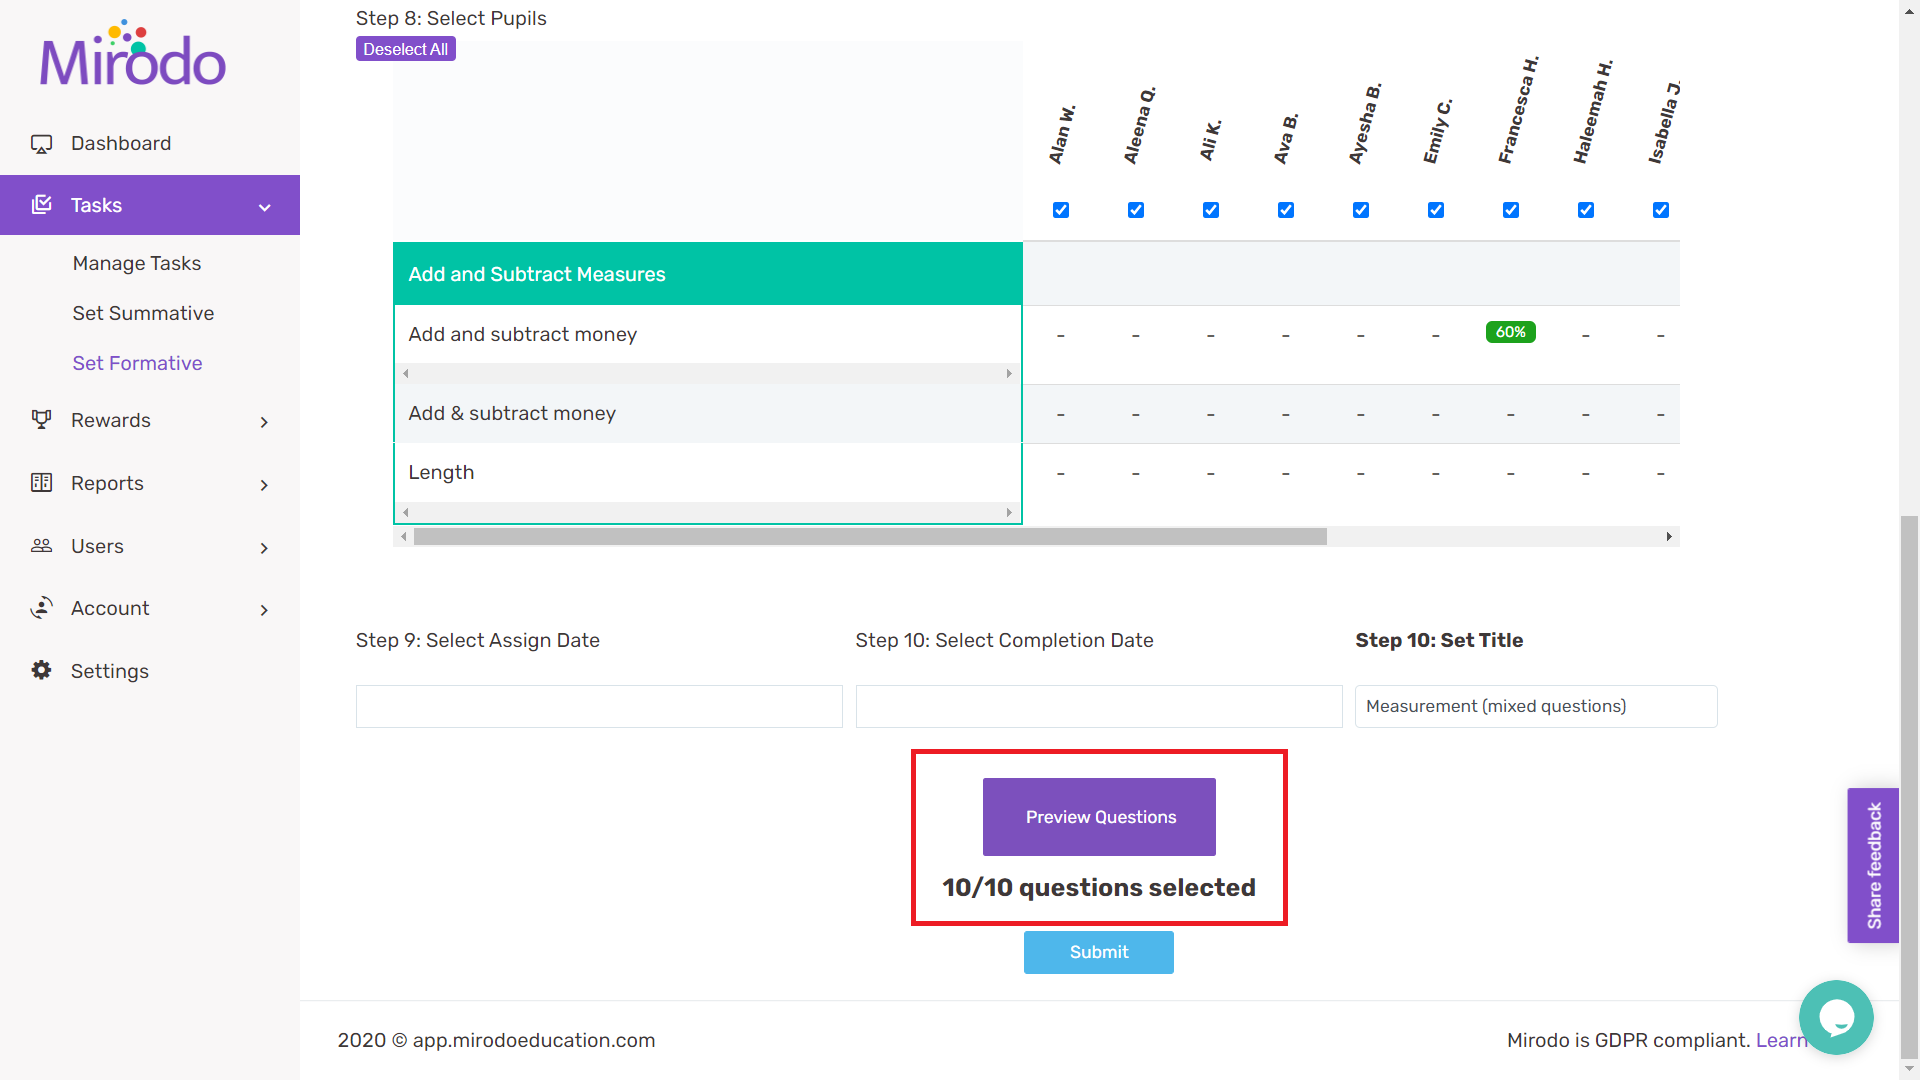Select the Add and Subtract Measures header
The height and width of the screenshot is (1080, 1920).
[x=708, y=274]
